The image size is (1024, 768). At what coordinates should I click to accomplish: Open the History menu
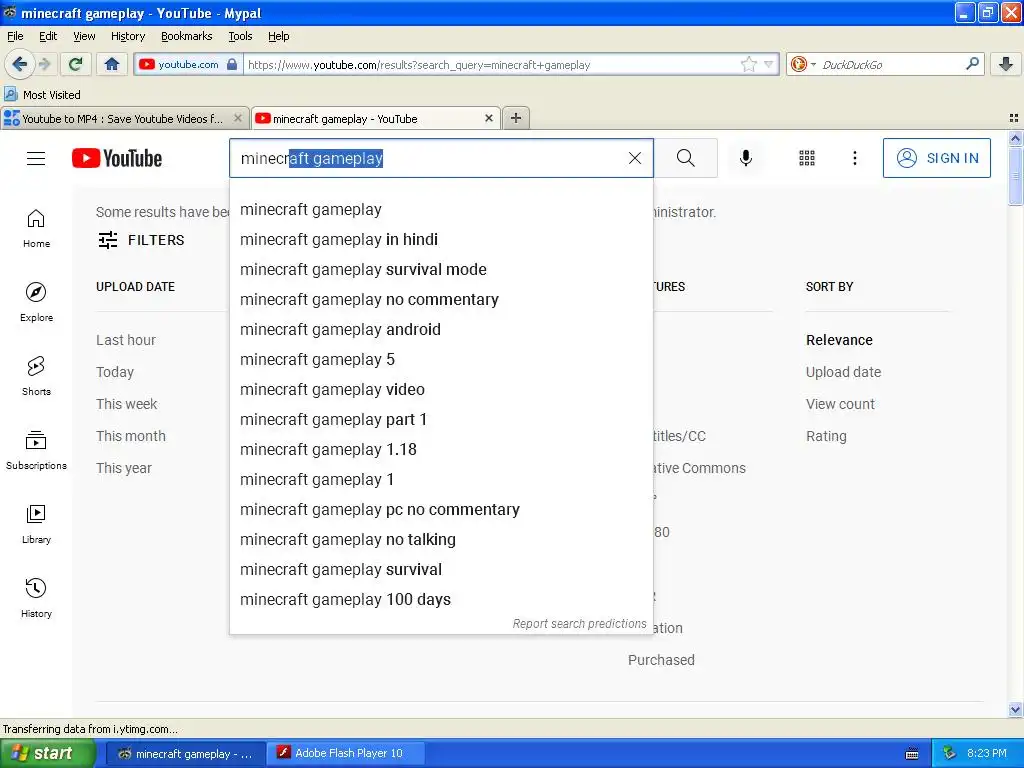click(127, 36)
